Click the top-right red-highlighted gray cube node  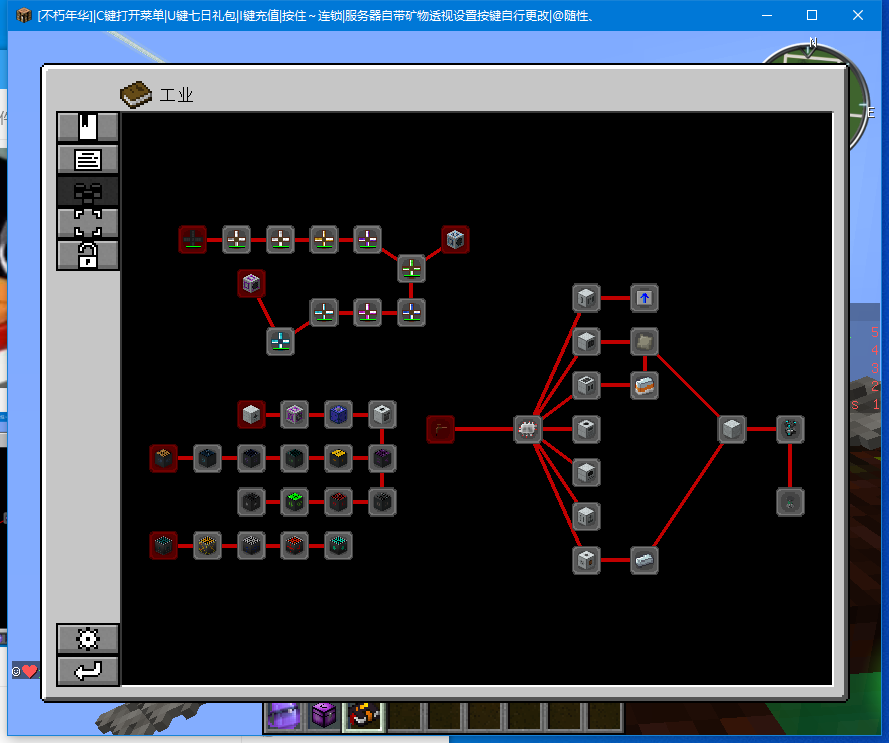pyautogui.click(x=455, y=239)
